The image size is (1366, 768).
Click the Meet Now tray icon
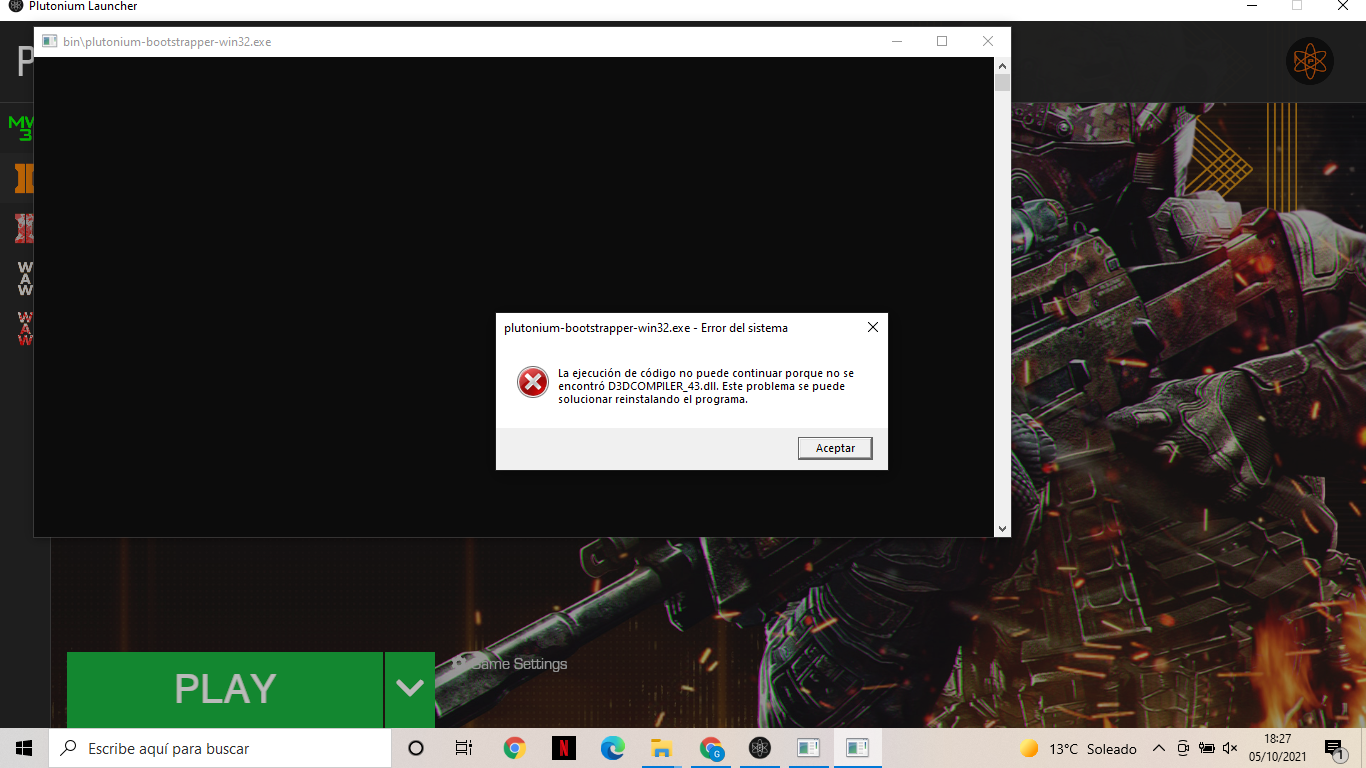(1183, 748)
